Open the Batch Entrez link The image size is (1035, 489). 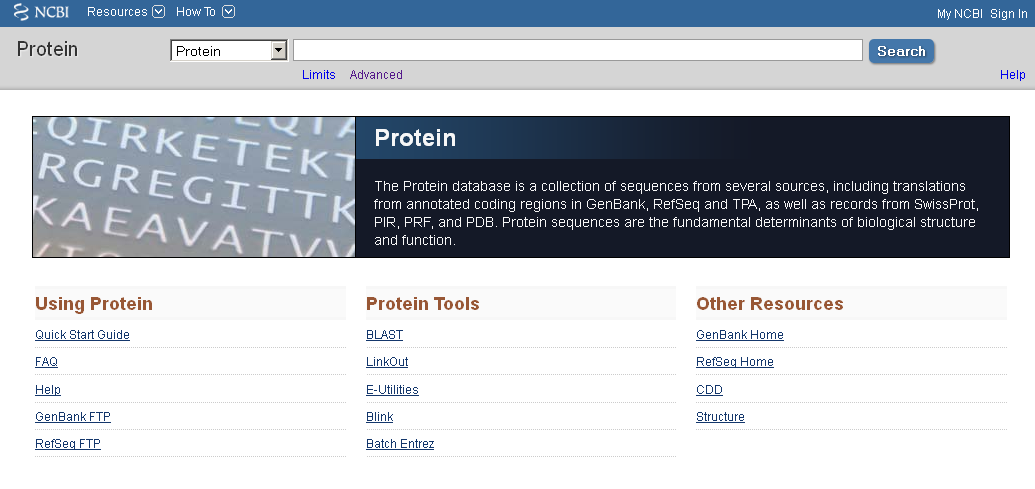point(400,443)
